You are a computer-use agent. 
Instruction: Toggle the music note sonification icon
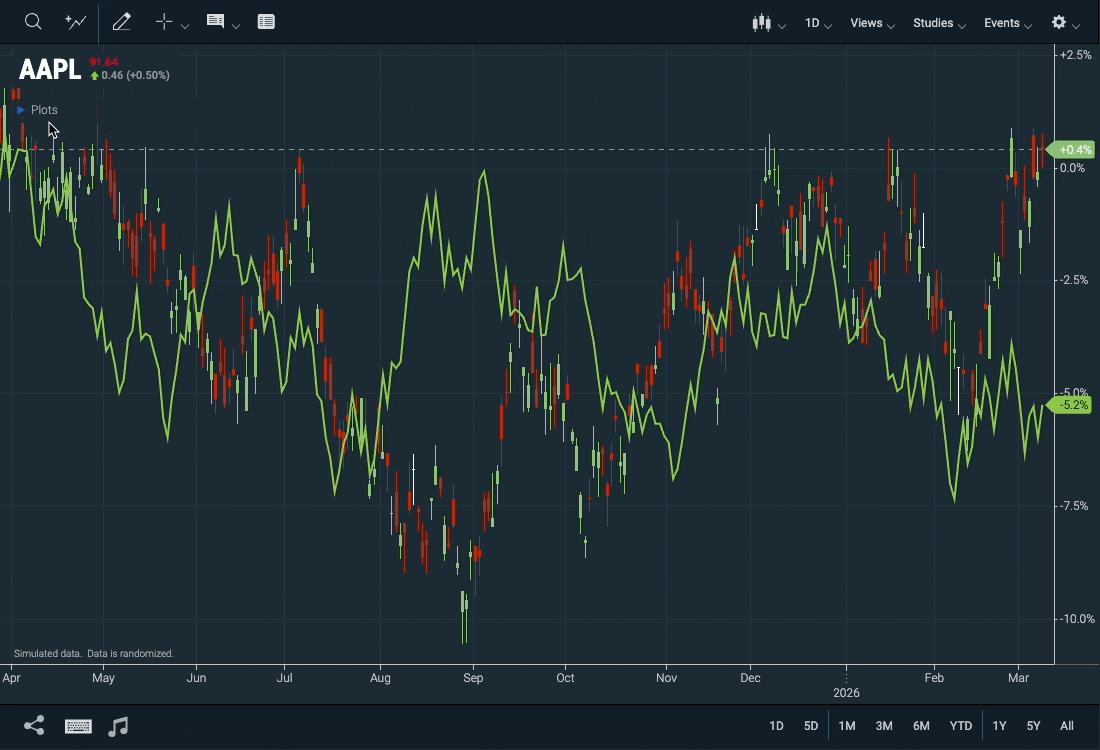[x=118, y=726]
